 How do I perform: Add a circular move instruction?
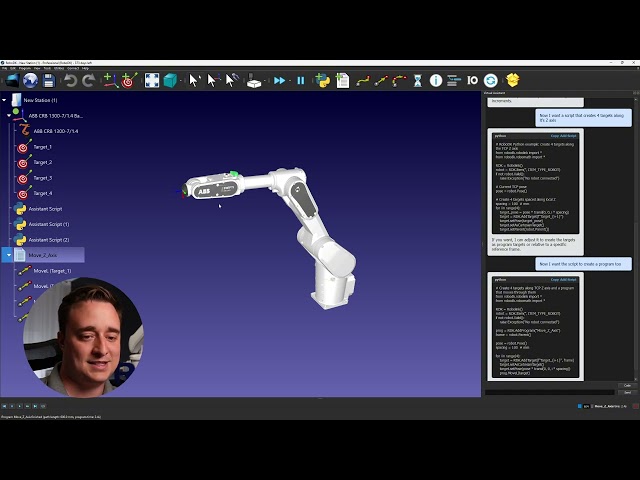pyautogui.click(x=399, y=80)
